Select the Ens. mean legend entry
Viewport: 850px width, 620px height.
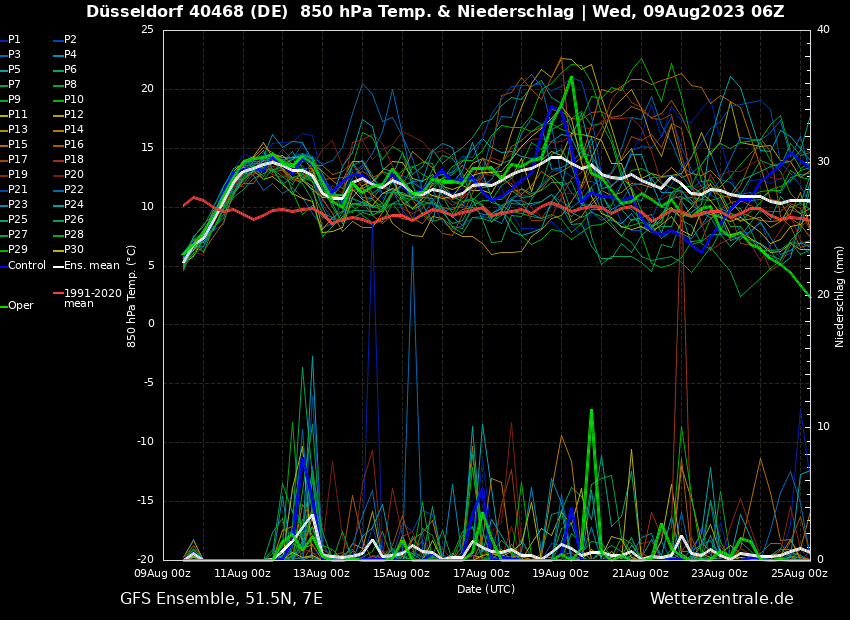click(x=91, y=266)
